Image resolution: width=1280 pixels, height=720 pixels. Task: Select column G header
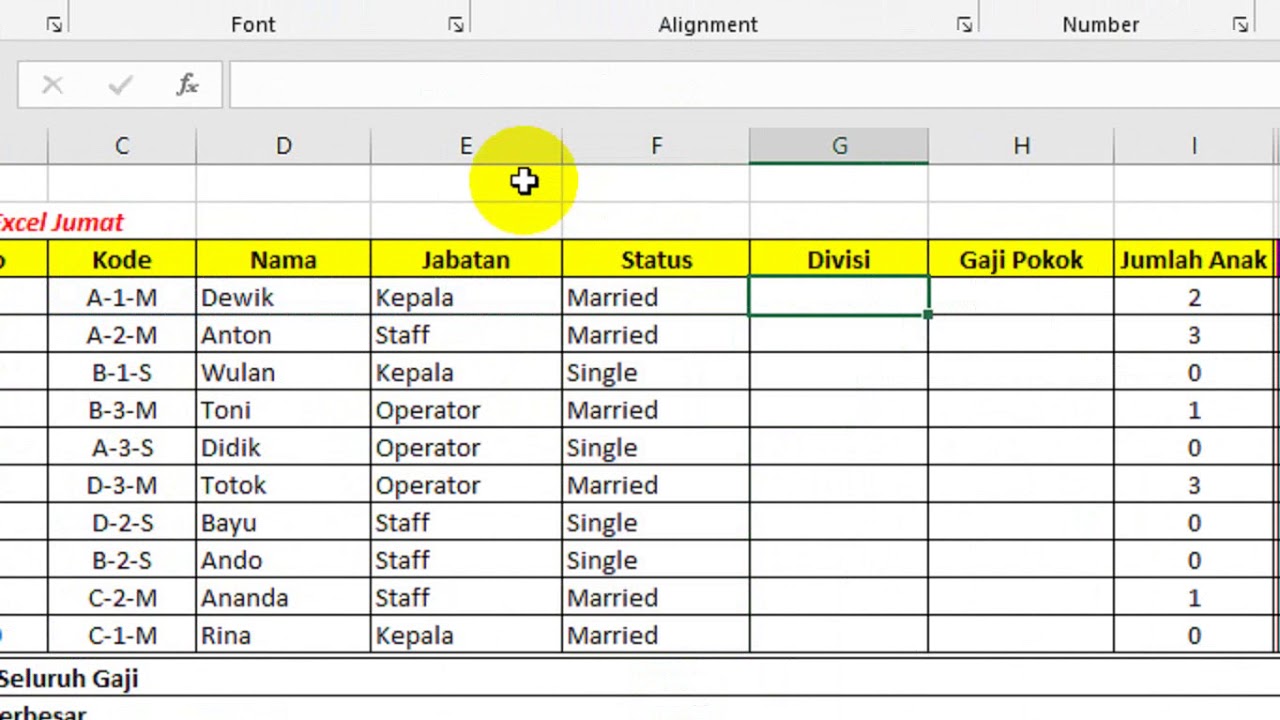pos(839,147)
